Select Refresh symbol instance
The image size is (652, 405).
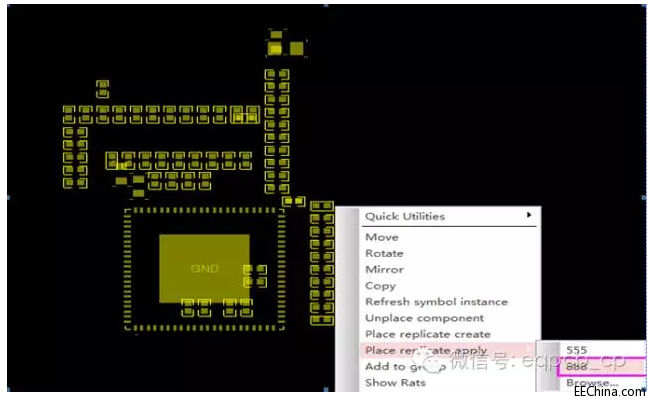[436, 301]
